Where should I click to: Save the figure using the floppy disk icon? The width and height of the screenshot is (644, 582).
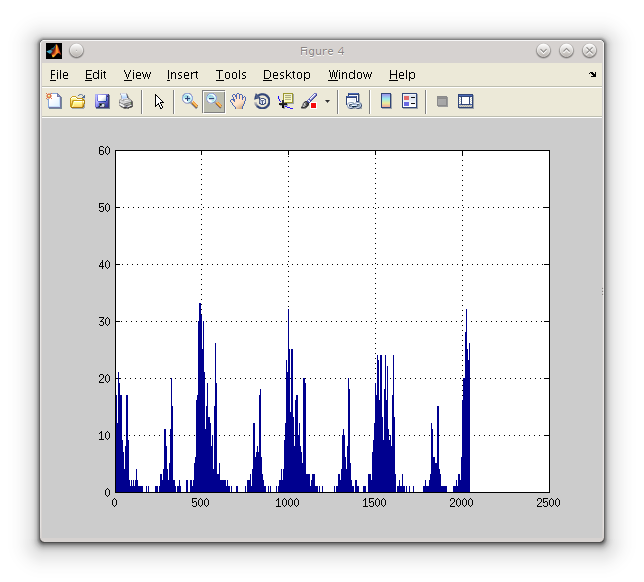pos(102,101)
